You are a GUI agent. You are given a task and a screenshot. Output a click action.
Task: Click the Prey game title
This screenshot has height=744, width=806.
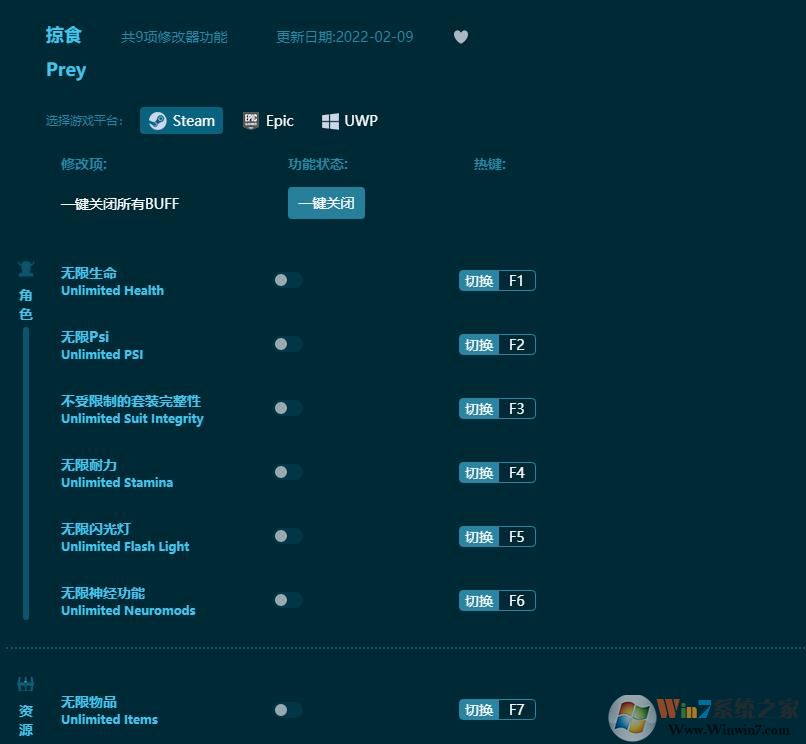[x=66, y=69]
